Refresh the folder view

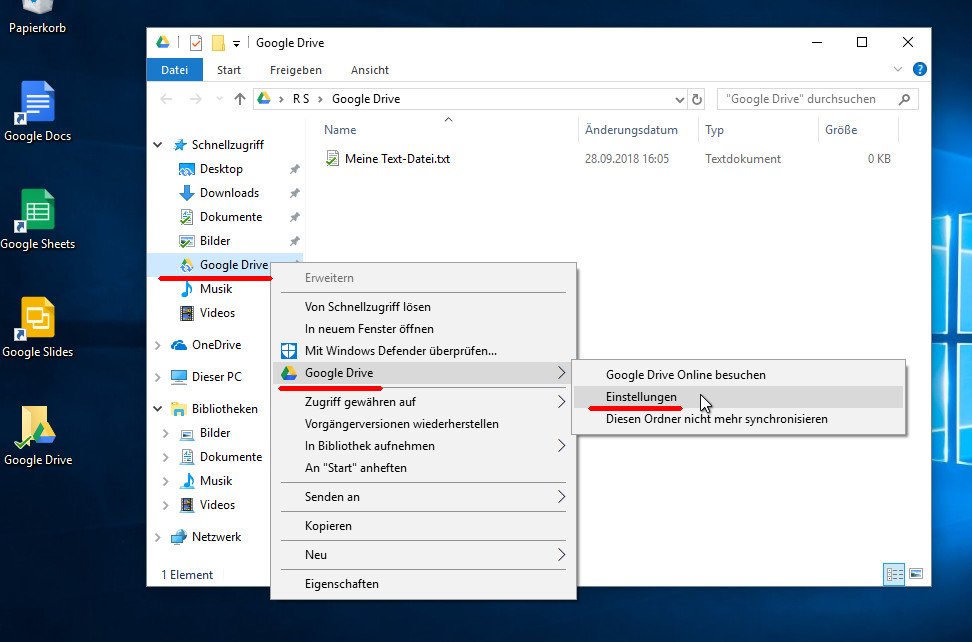pyautogui.click(x=697, y=99)
